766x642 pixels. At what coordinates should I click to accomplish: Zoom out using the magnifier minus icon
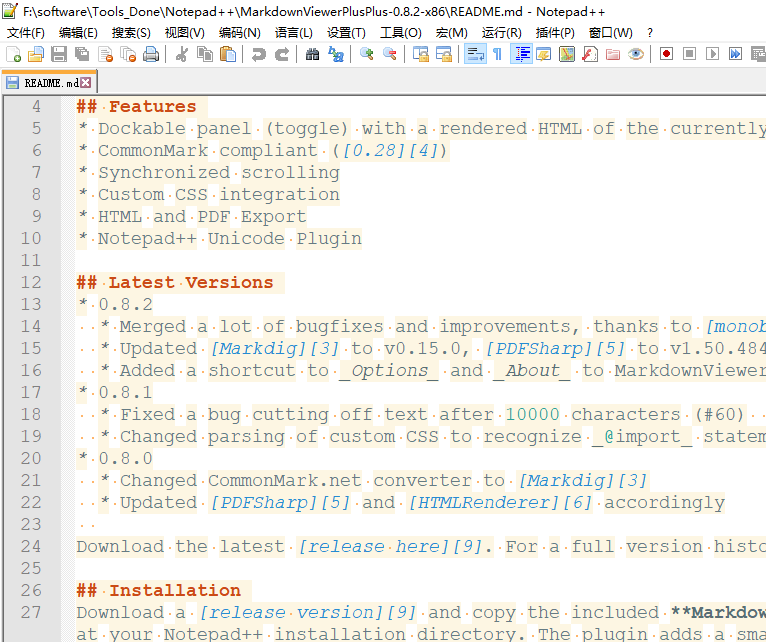point(389,54)
